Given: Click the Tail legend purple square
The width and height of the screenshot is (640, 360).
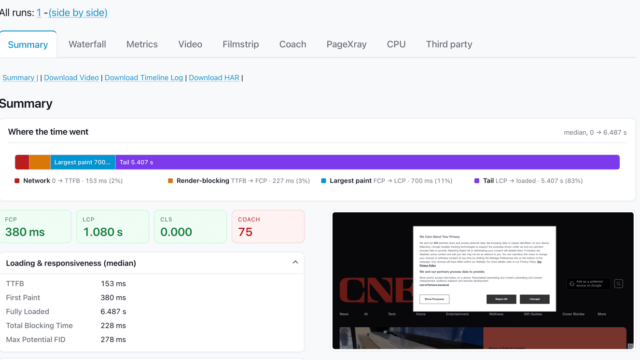Looking at the screenshot, I should tap(476, 181).
